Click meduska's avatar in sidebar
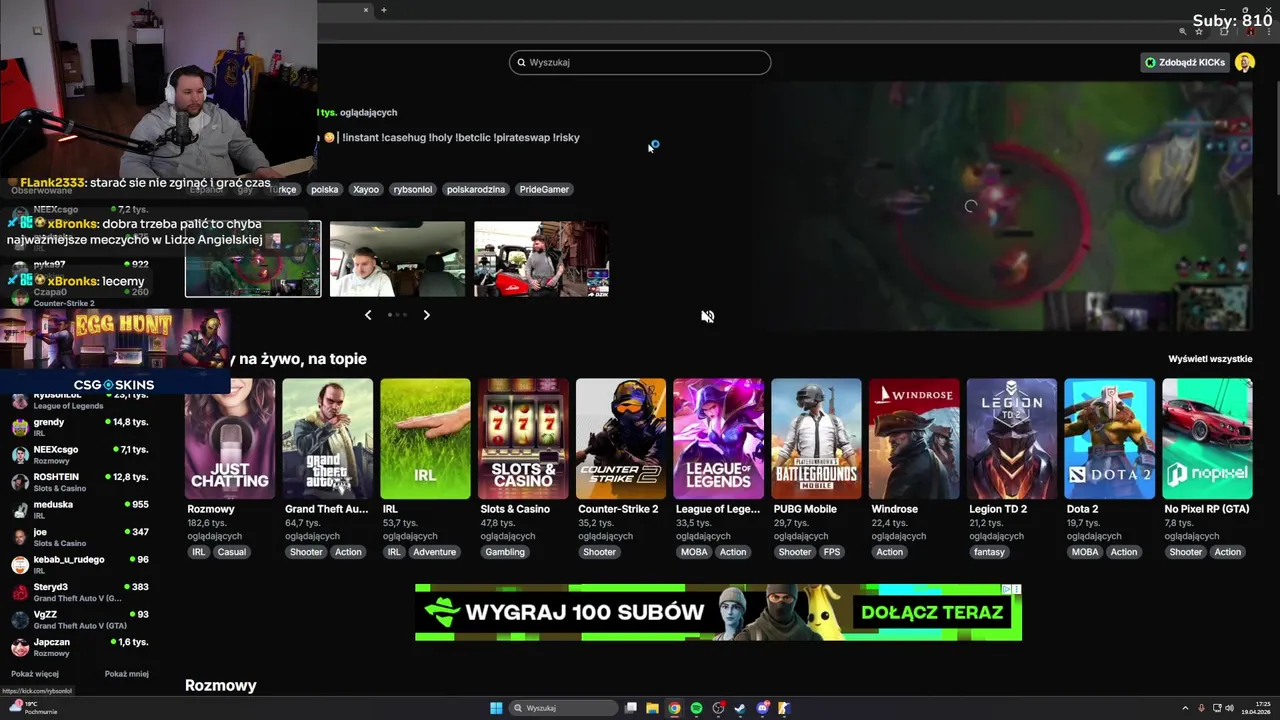 tap(20, 509)
